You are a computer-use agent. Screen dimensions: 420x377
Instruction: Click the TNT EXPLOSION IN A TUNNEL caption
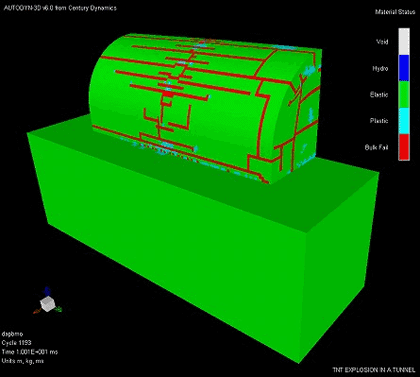(x=374, y=370)
